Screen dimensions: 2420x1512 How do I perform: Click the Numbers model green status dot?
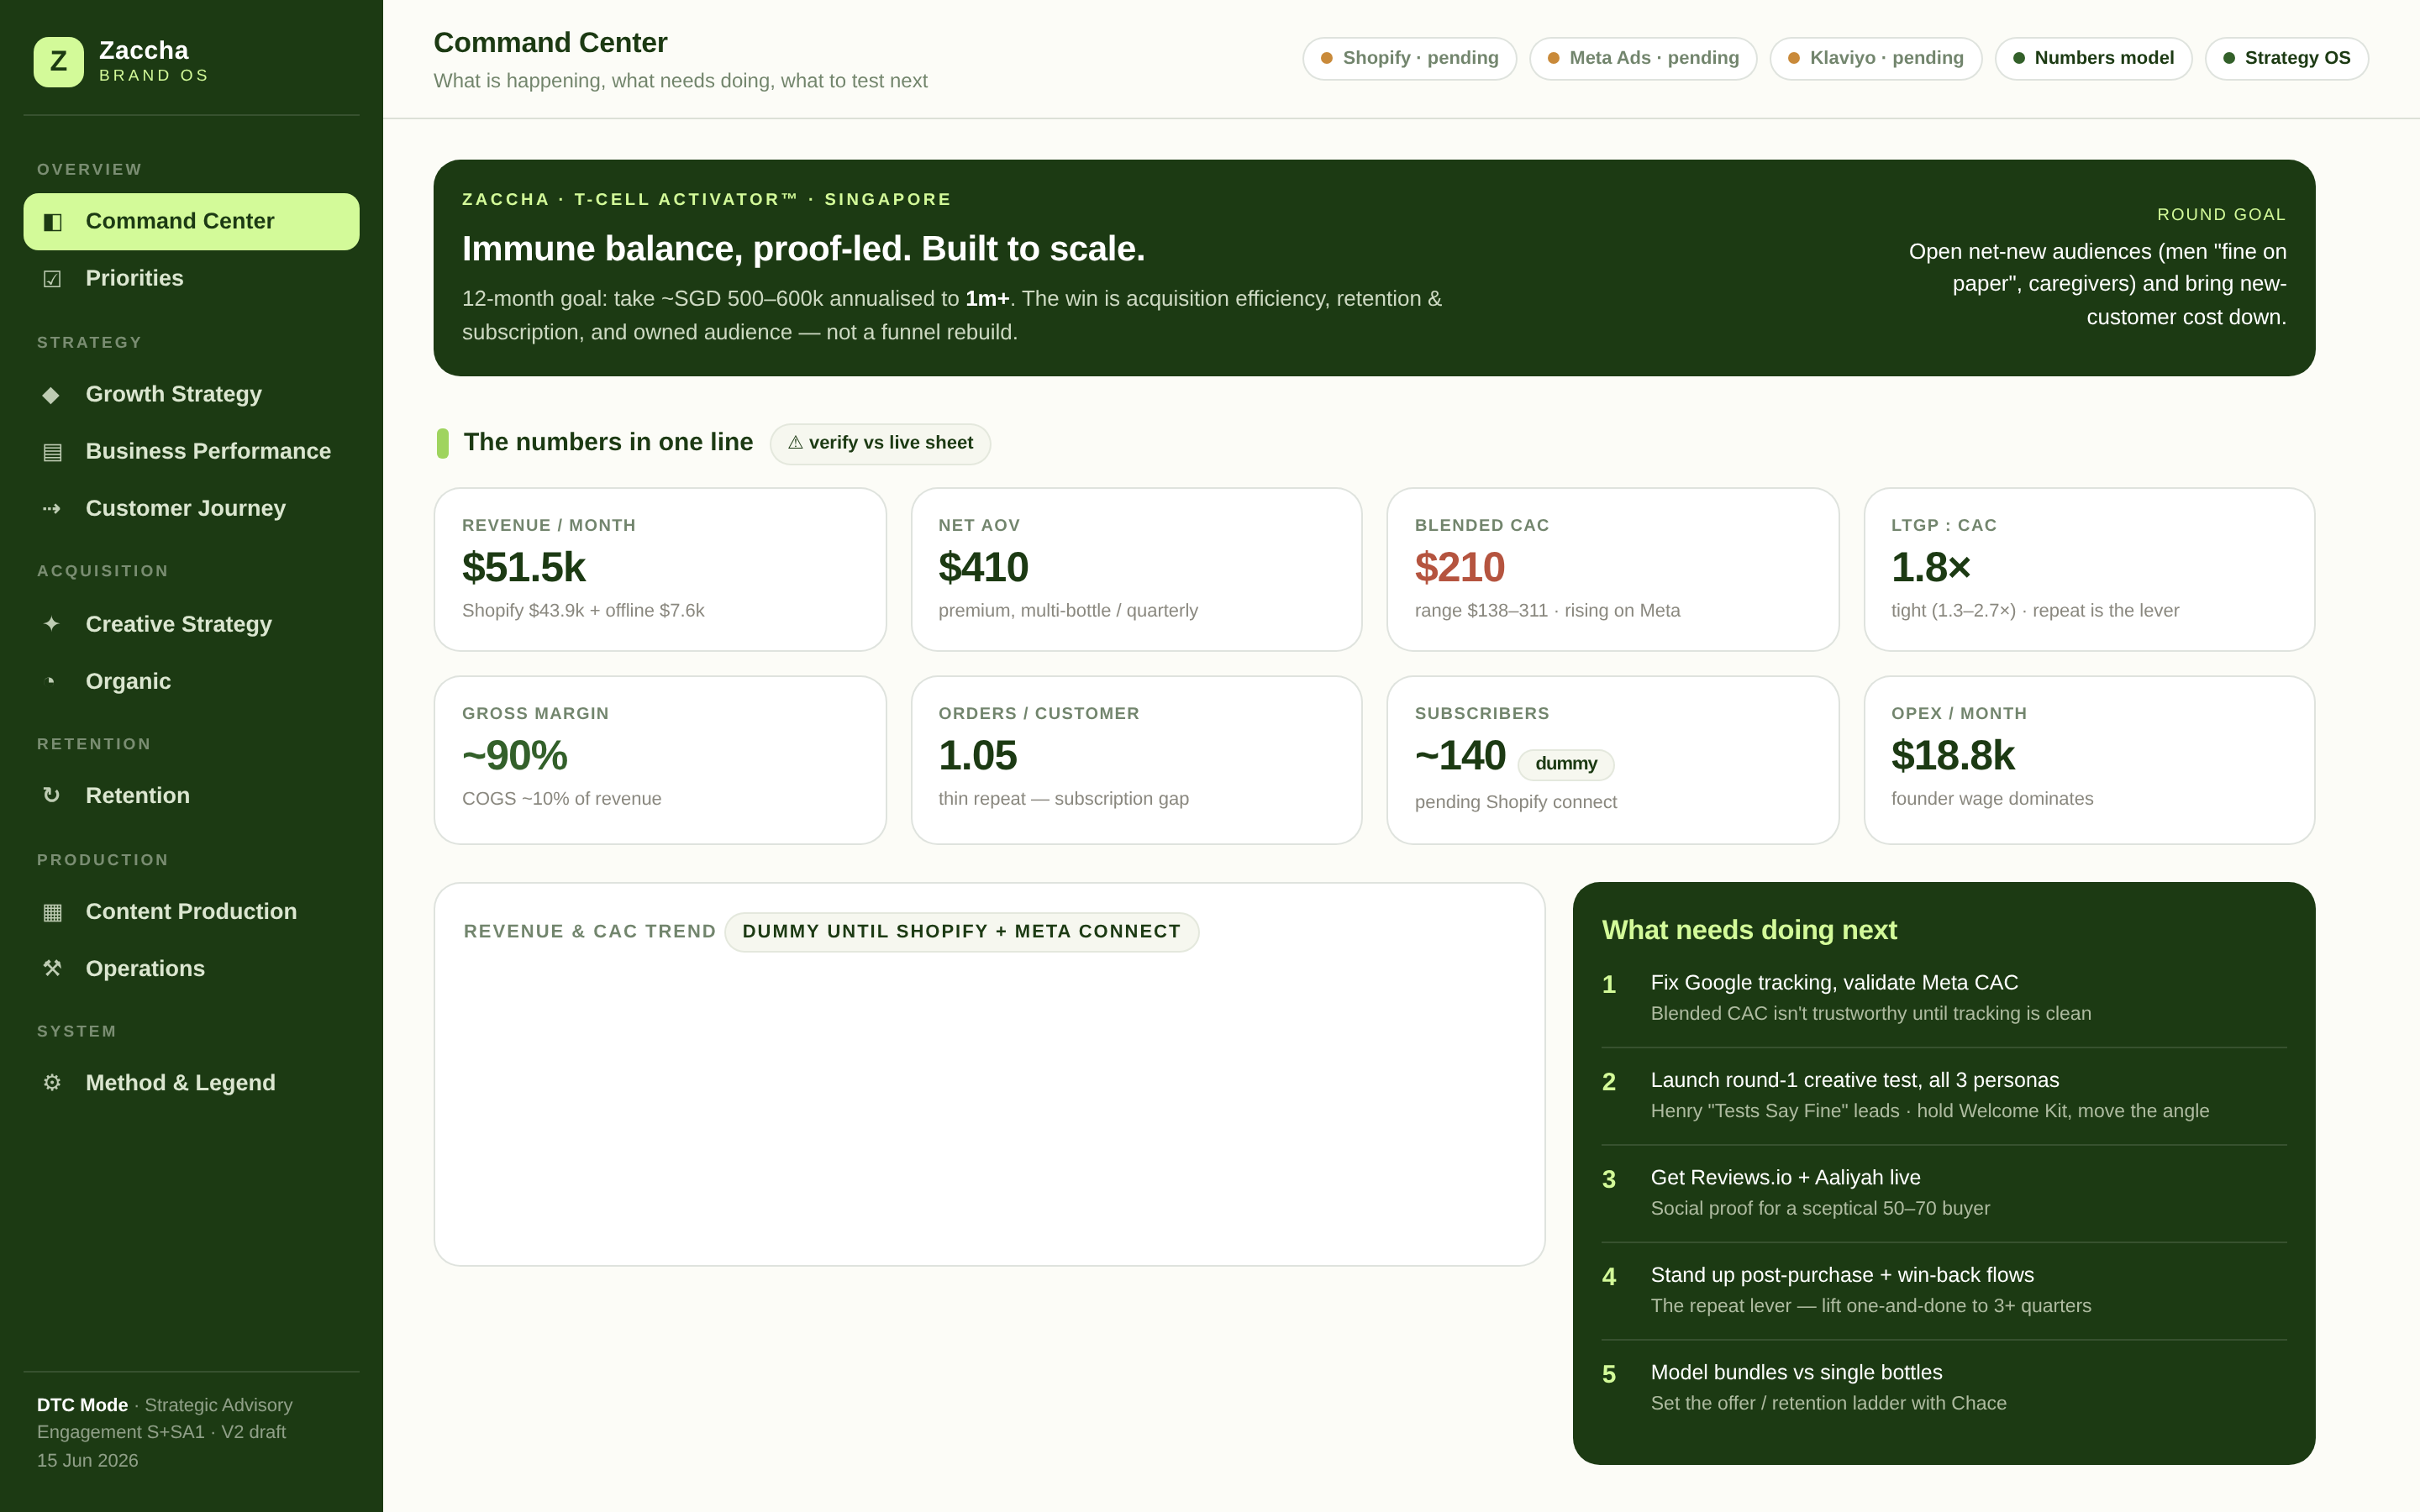click(x=2019, y=58)
